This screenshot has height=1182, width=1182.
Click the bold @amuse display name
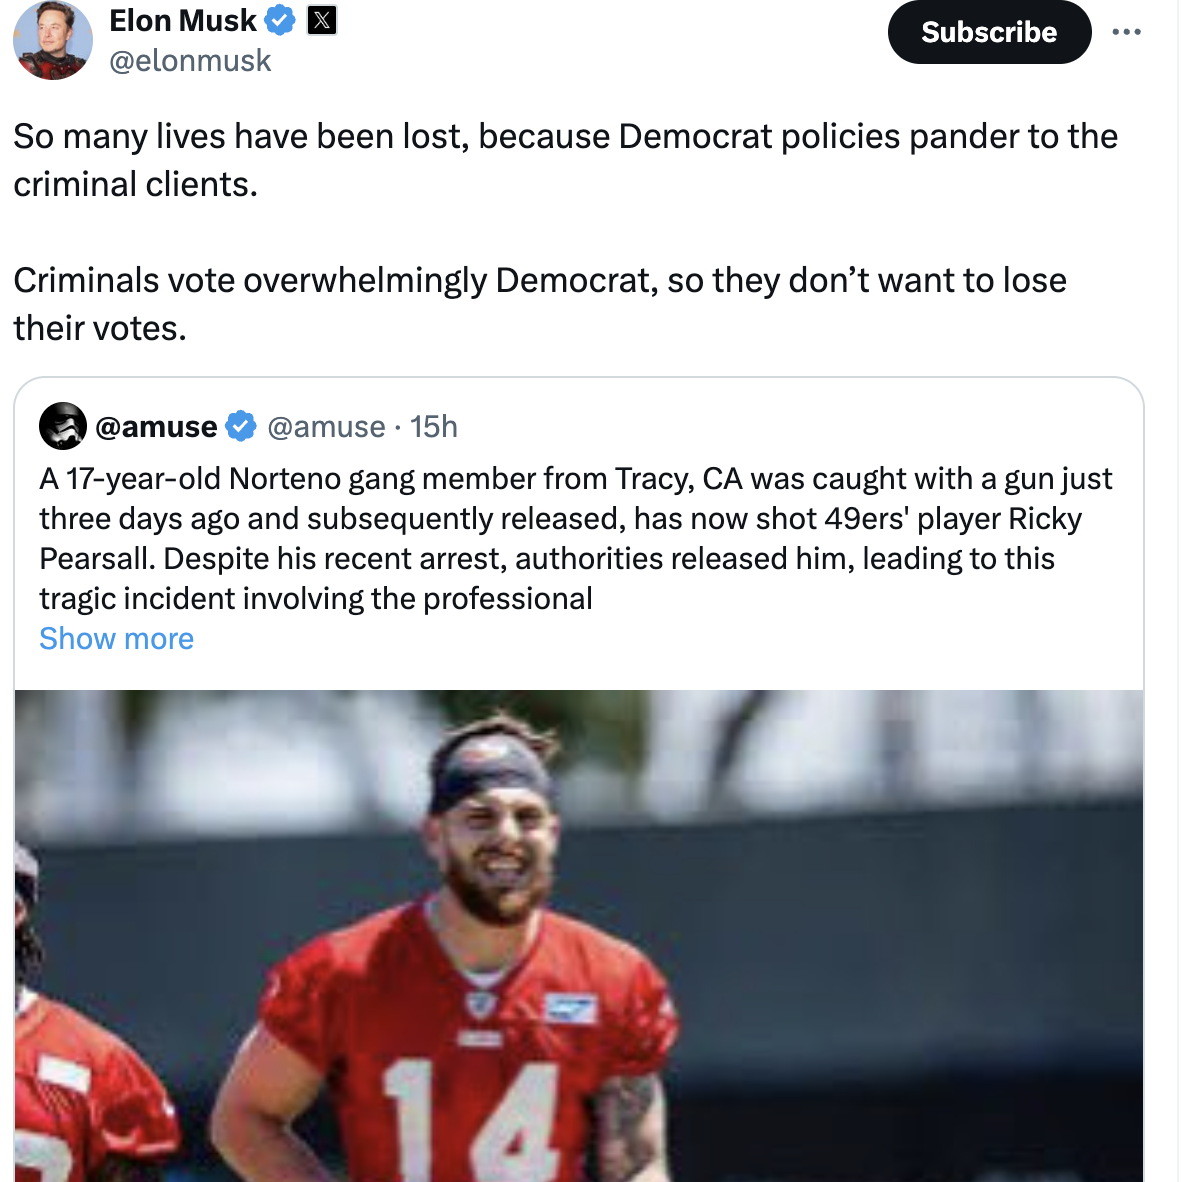coord(156,427)
